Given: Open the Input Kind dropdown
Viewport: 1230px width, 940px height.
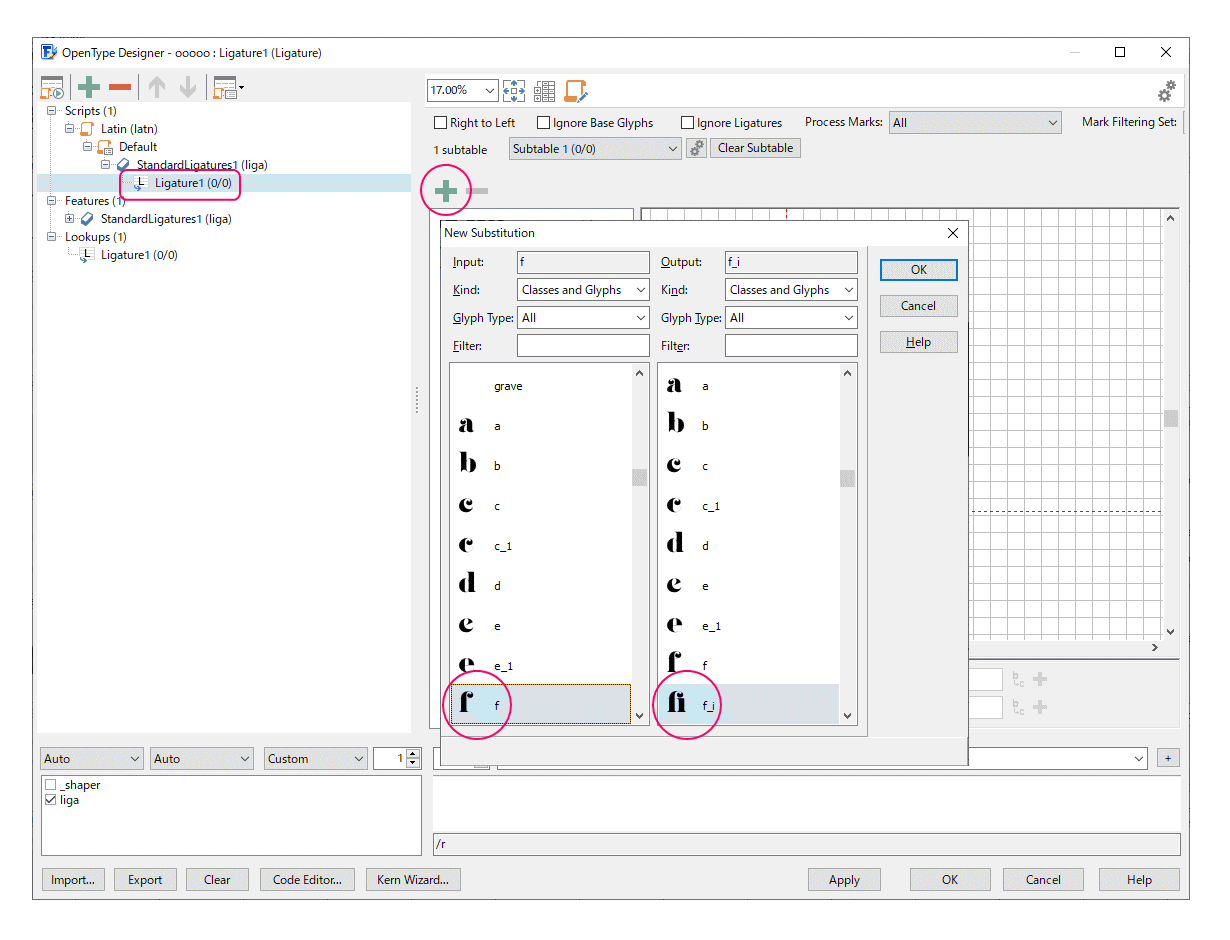Looking at the screenshot, I should coord(584,290).
